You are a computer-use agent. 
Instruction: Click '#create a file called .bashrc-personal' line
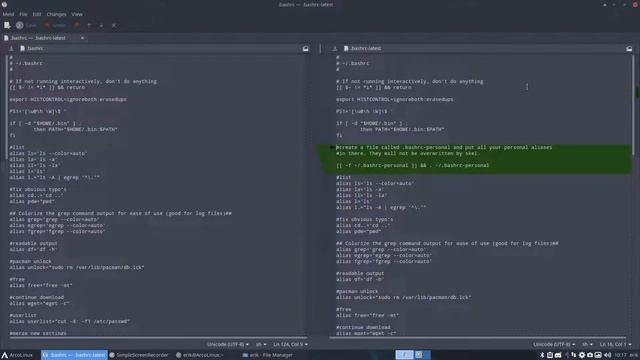[x=444, y=147]
